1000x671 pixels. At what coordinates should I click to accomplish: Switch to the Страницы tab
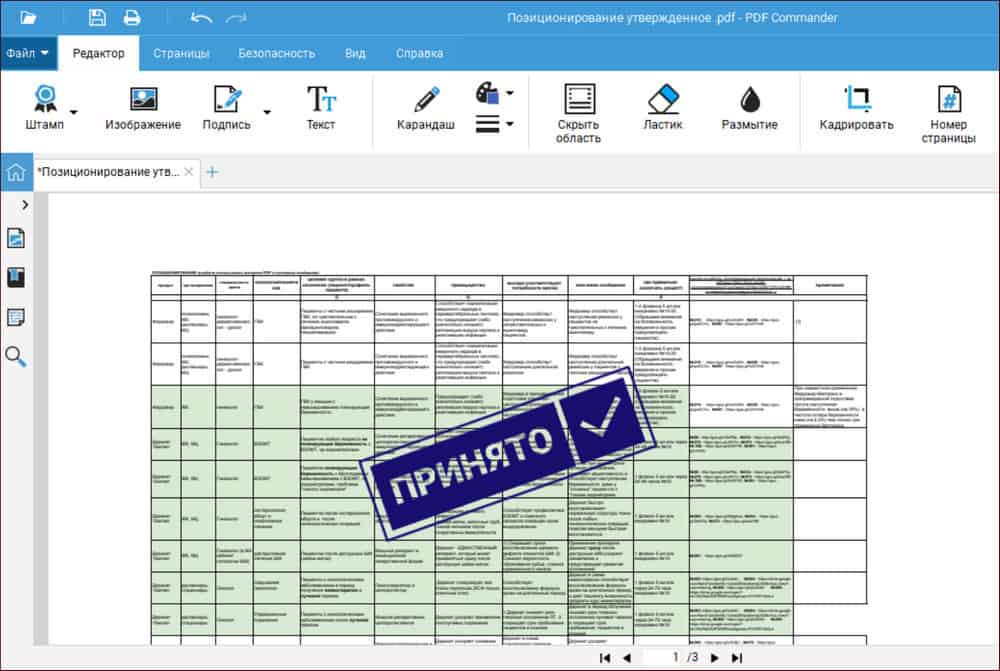point(181,53)
